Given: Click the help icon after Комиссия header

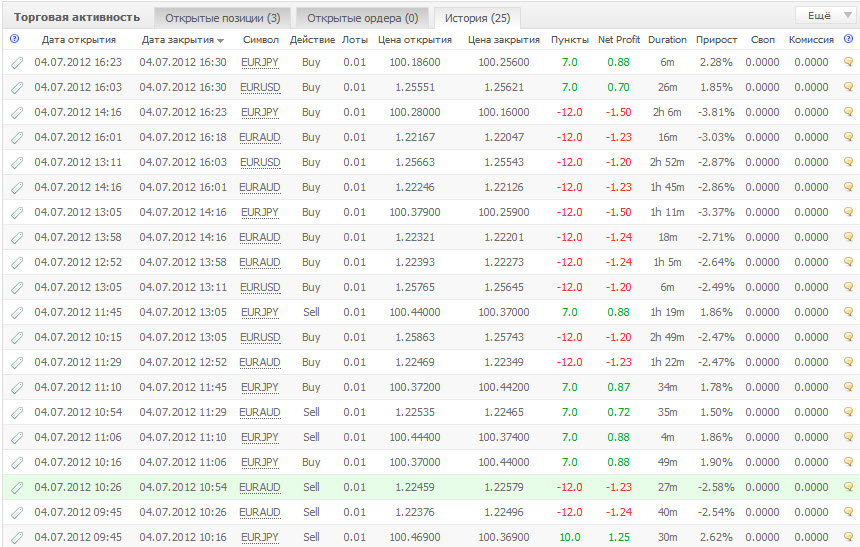Looking at the screenshot, I should (848, 39).
